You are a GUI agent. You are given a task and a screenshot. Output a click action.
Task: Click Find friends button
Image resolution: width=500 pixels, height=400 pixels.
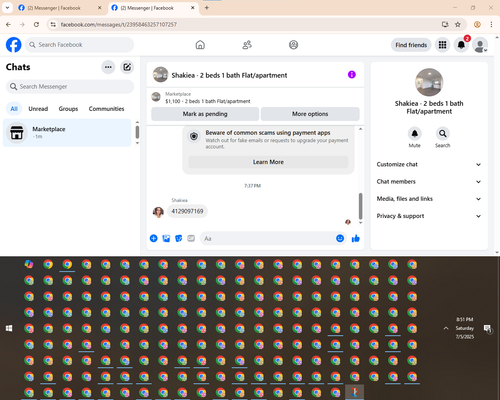point(411,45)
